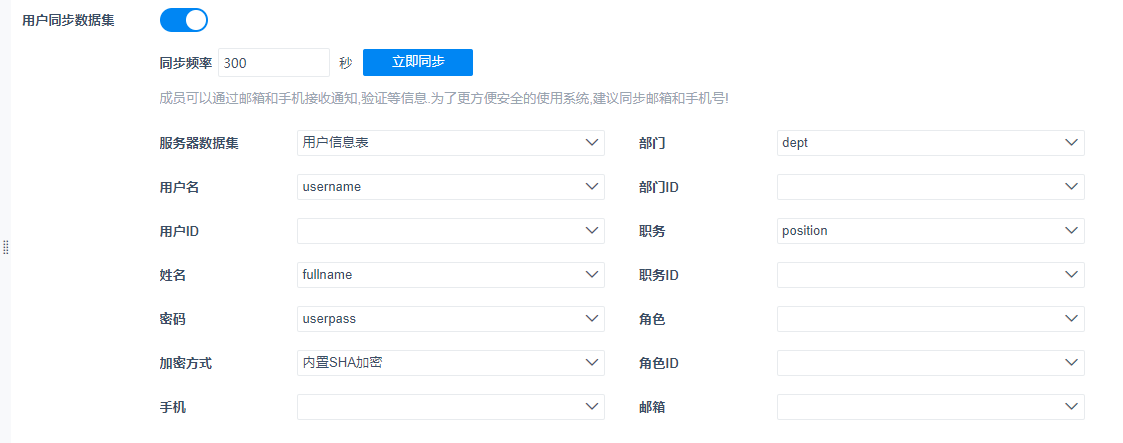The height and width of the screenshot is (443, 1123).
Task: Open the 姓名 dropdown showing fullname
Action: click(x=450, y=275)
